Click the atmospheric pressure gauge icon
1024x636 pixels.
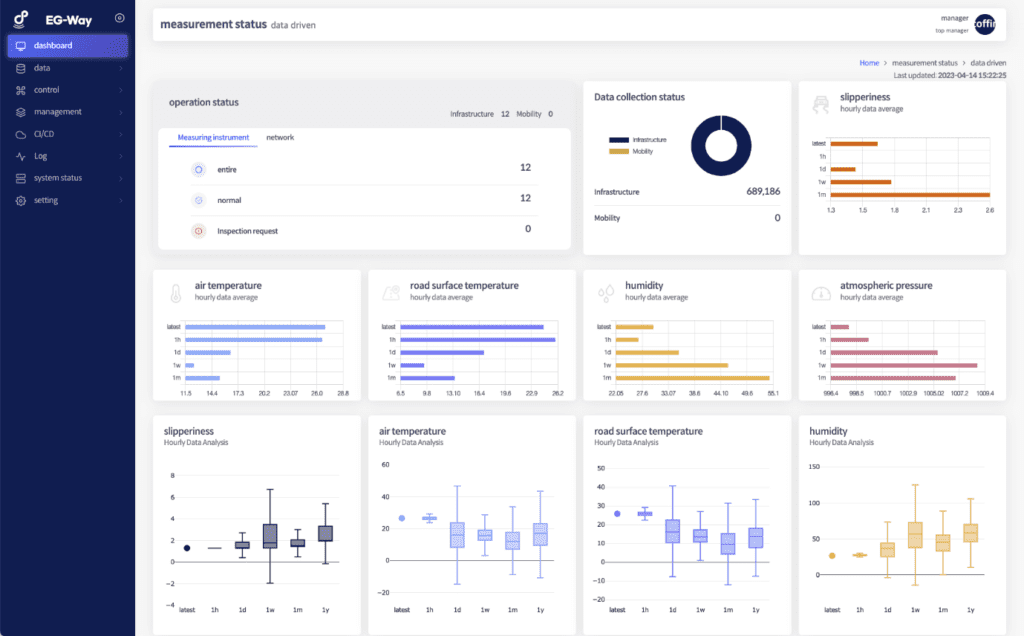click(x=821, y=292)
